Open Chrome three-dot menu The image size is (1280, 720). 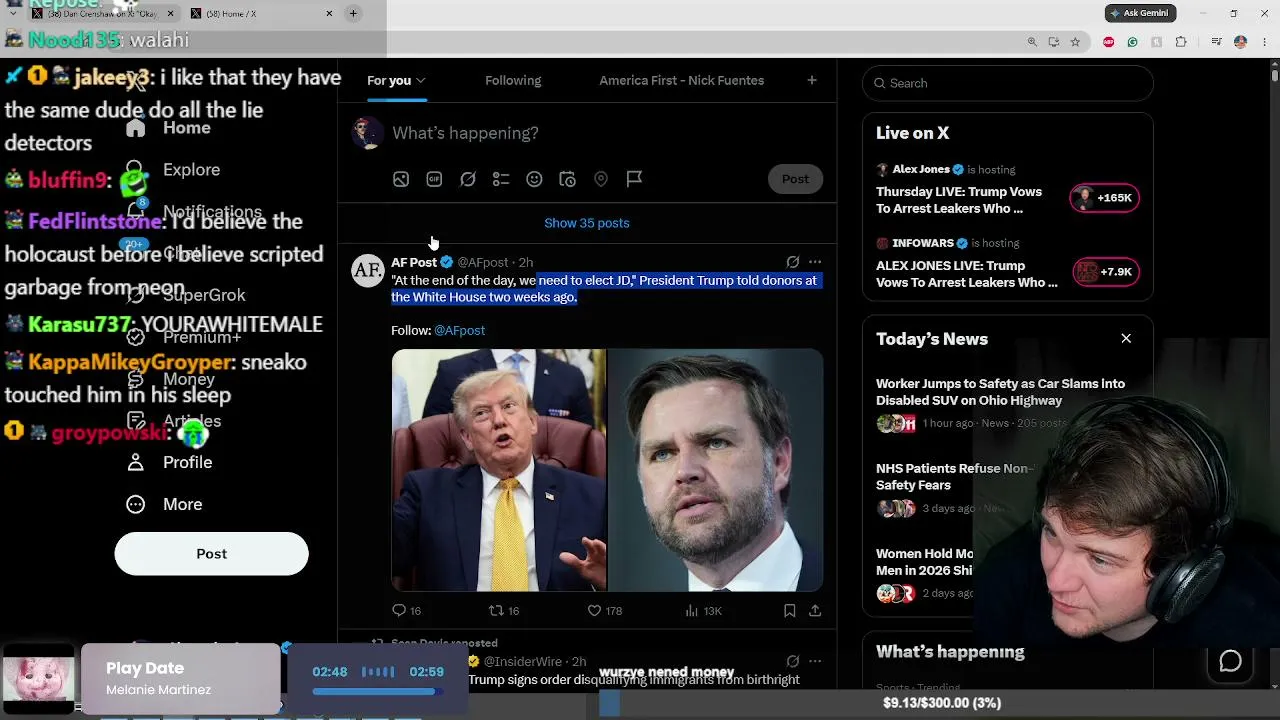click(x=1264, y=42)
